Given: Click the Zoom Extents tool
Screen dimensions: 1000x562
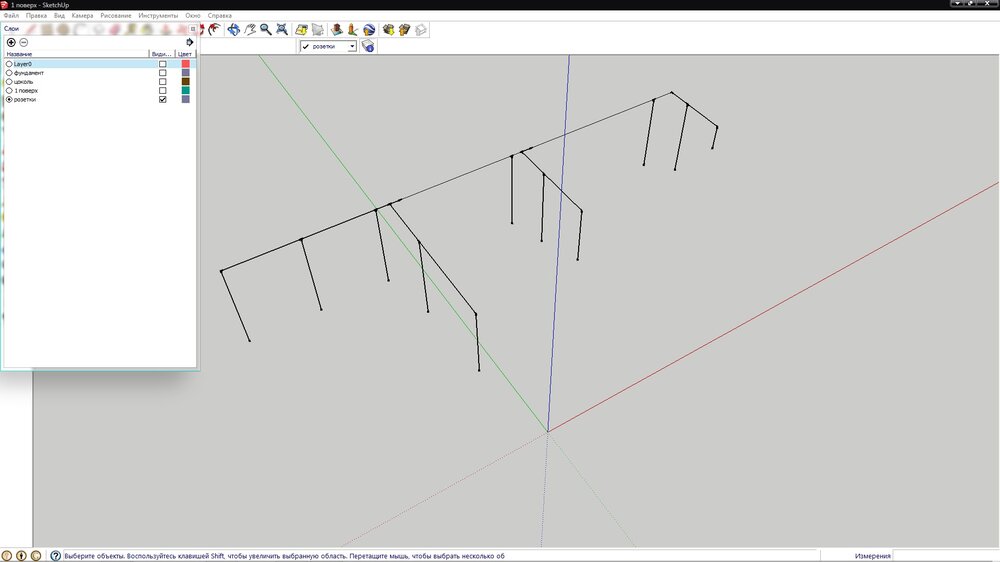Looking at the screenshot, I should tap(283, 30).
